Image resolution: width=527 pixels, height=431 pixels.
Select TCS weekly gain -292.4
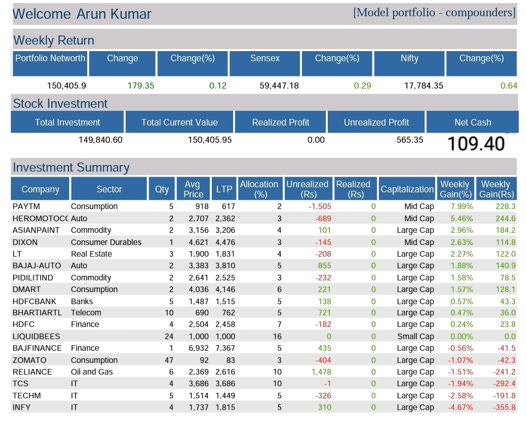(x=504, y=384)
